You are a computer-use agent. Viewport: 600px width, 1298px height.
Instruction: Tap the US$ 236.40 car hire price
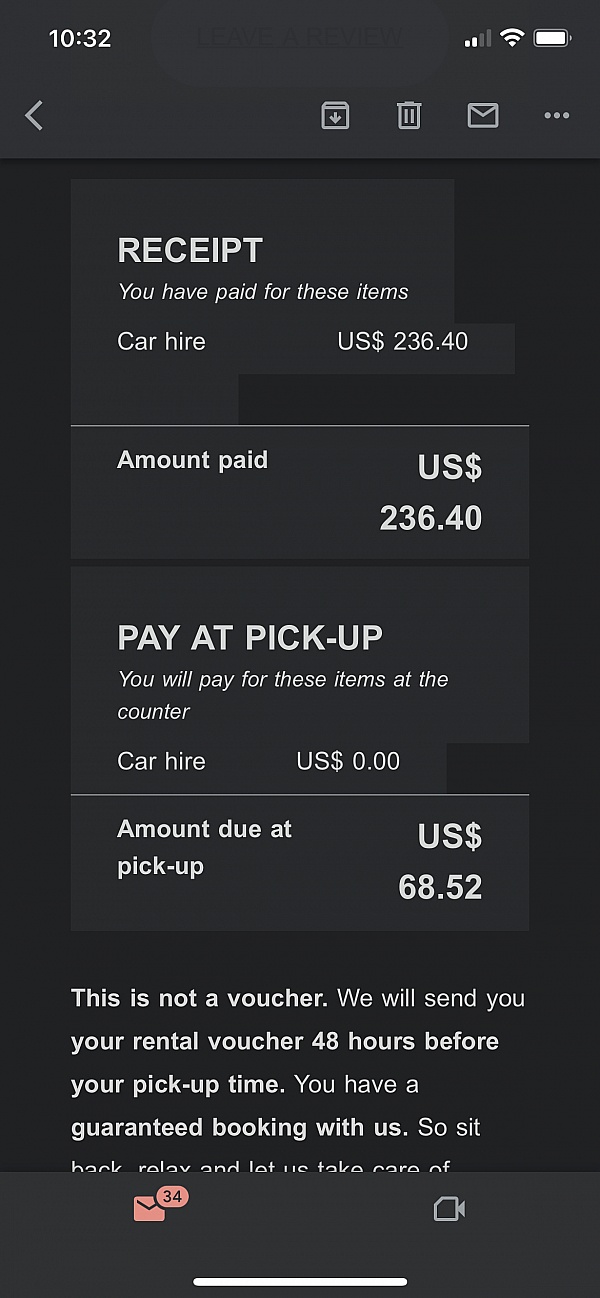pos(402,341)
